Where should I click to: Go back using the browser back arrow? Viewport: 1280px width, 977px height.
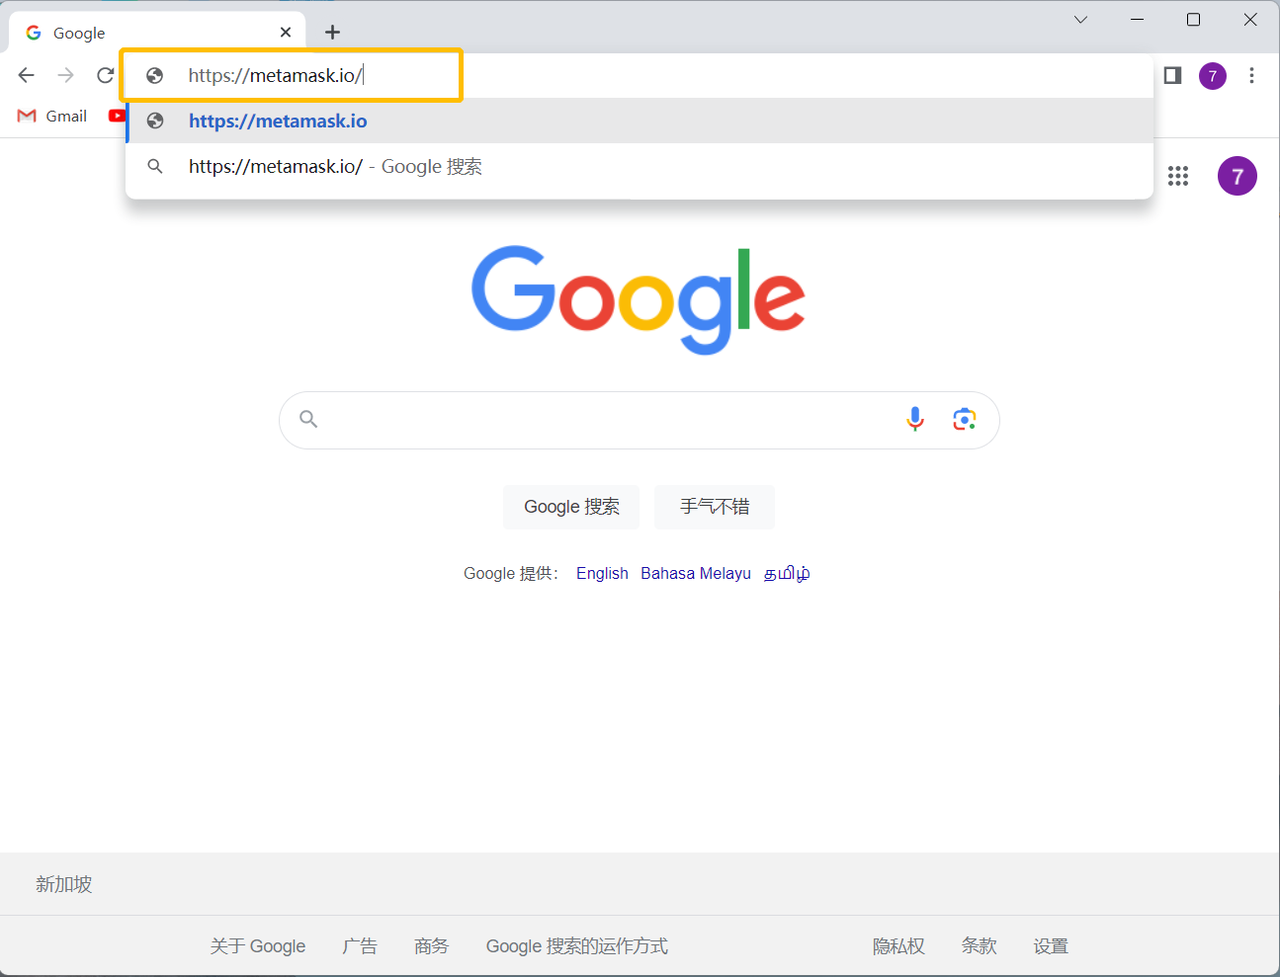(27, 75)
